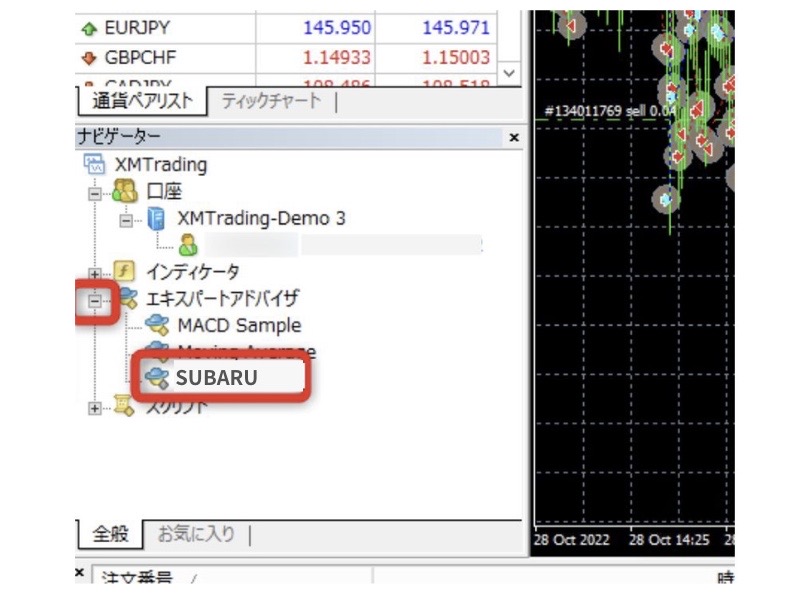Click the スクリプト scroll icon
Screen dimensions: 808x594
pyautogui.click(x=124, y=405)
